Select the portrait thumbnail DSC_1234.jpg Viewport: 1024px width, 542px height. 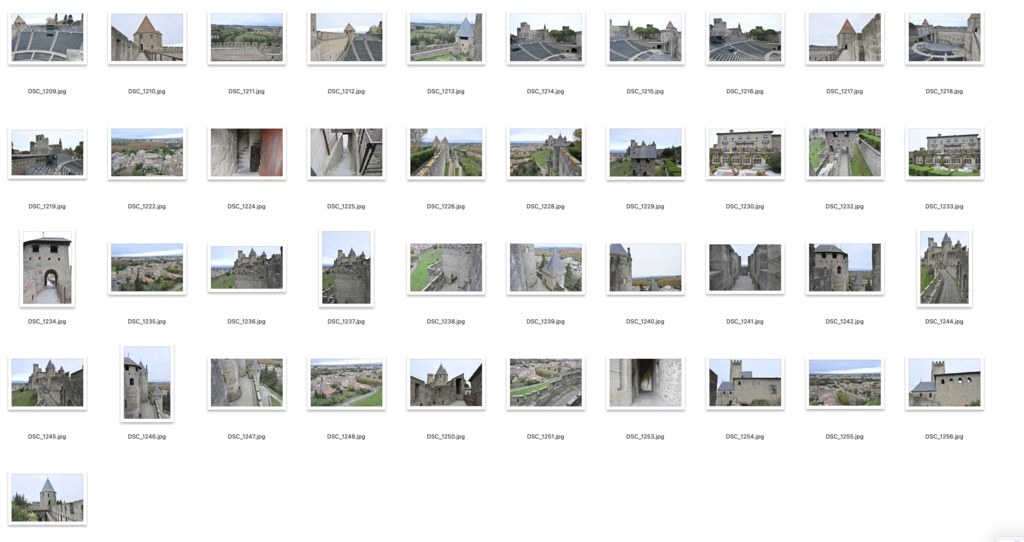click(x=47, y=268)
